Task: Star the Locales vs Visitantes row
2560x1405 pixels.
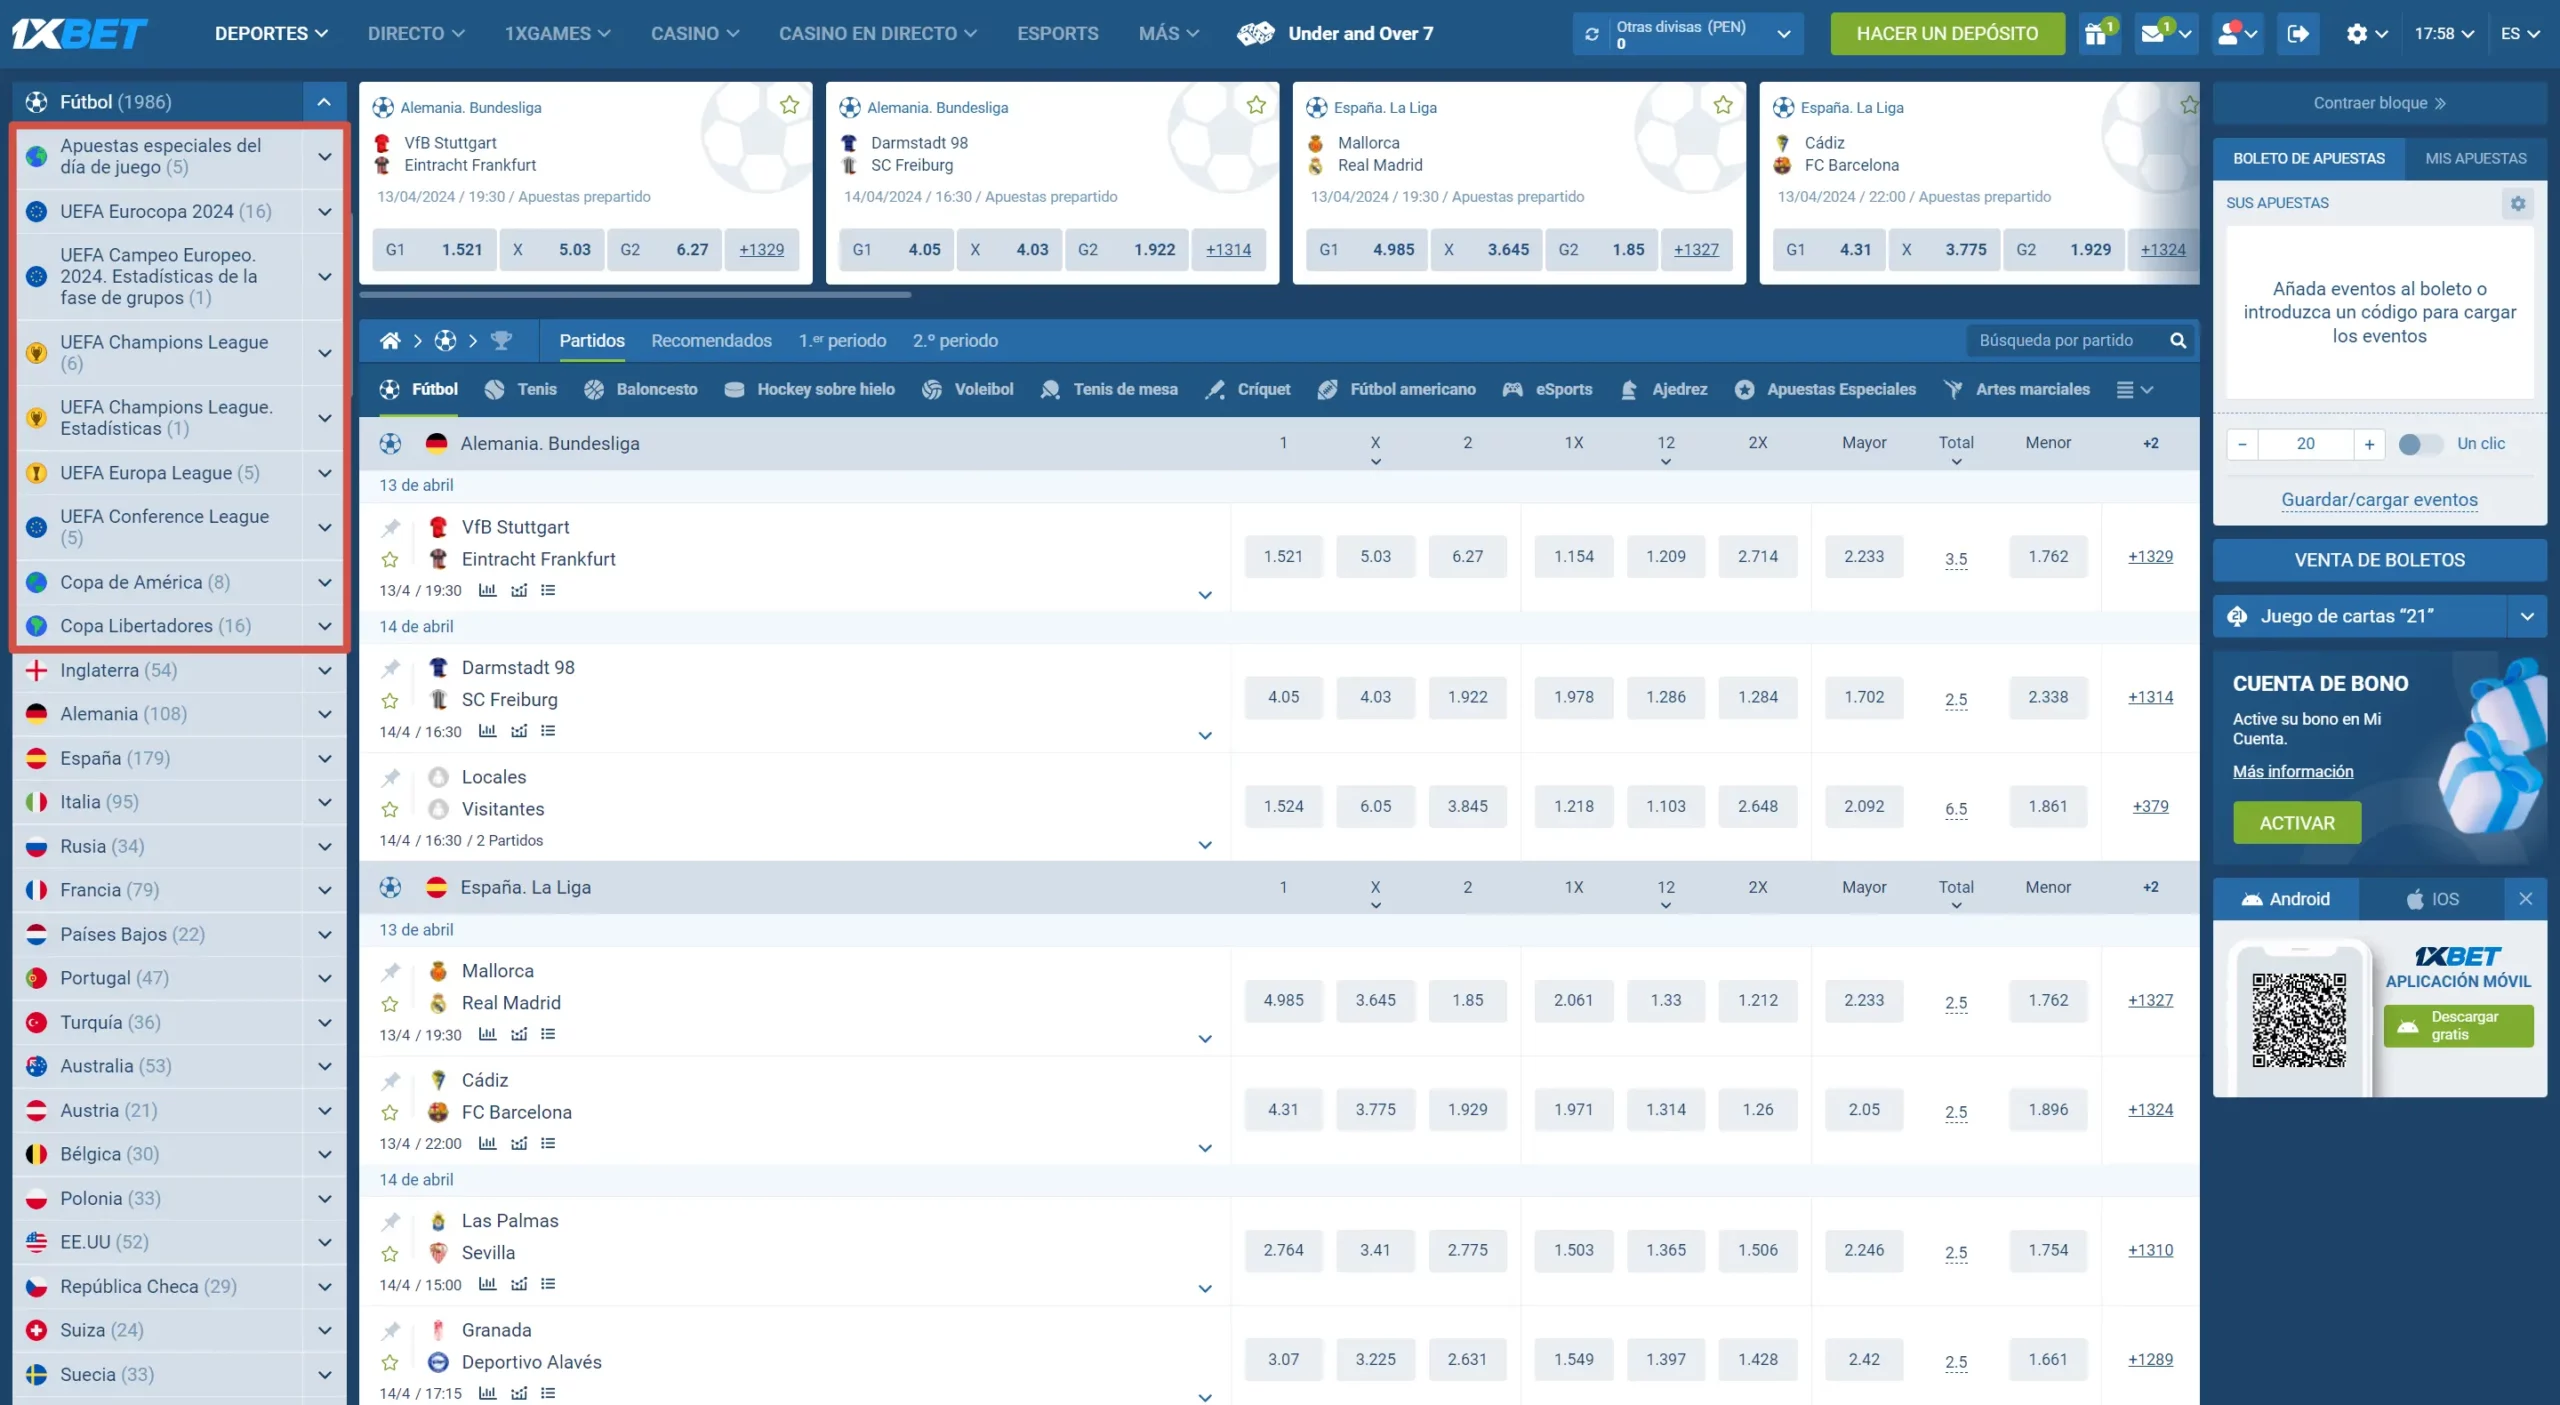Action: tap(391, 810)
